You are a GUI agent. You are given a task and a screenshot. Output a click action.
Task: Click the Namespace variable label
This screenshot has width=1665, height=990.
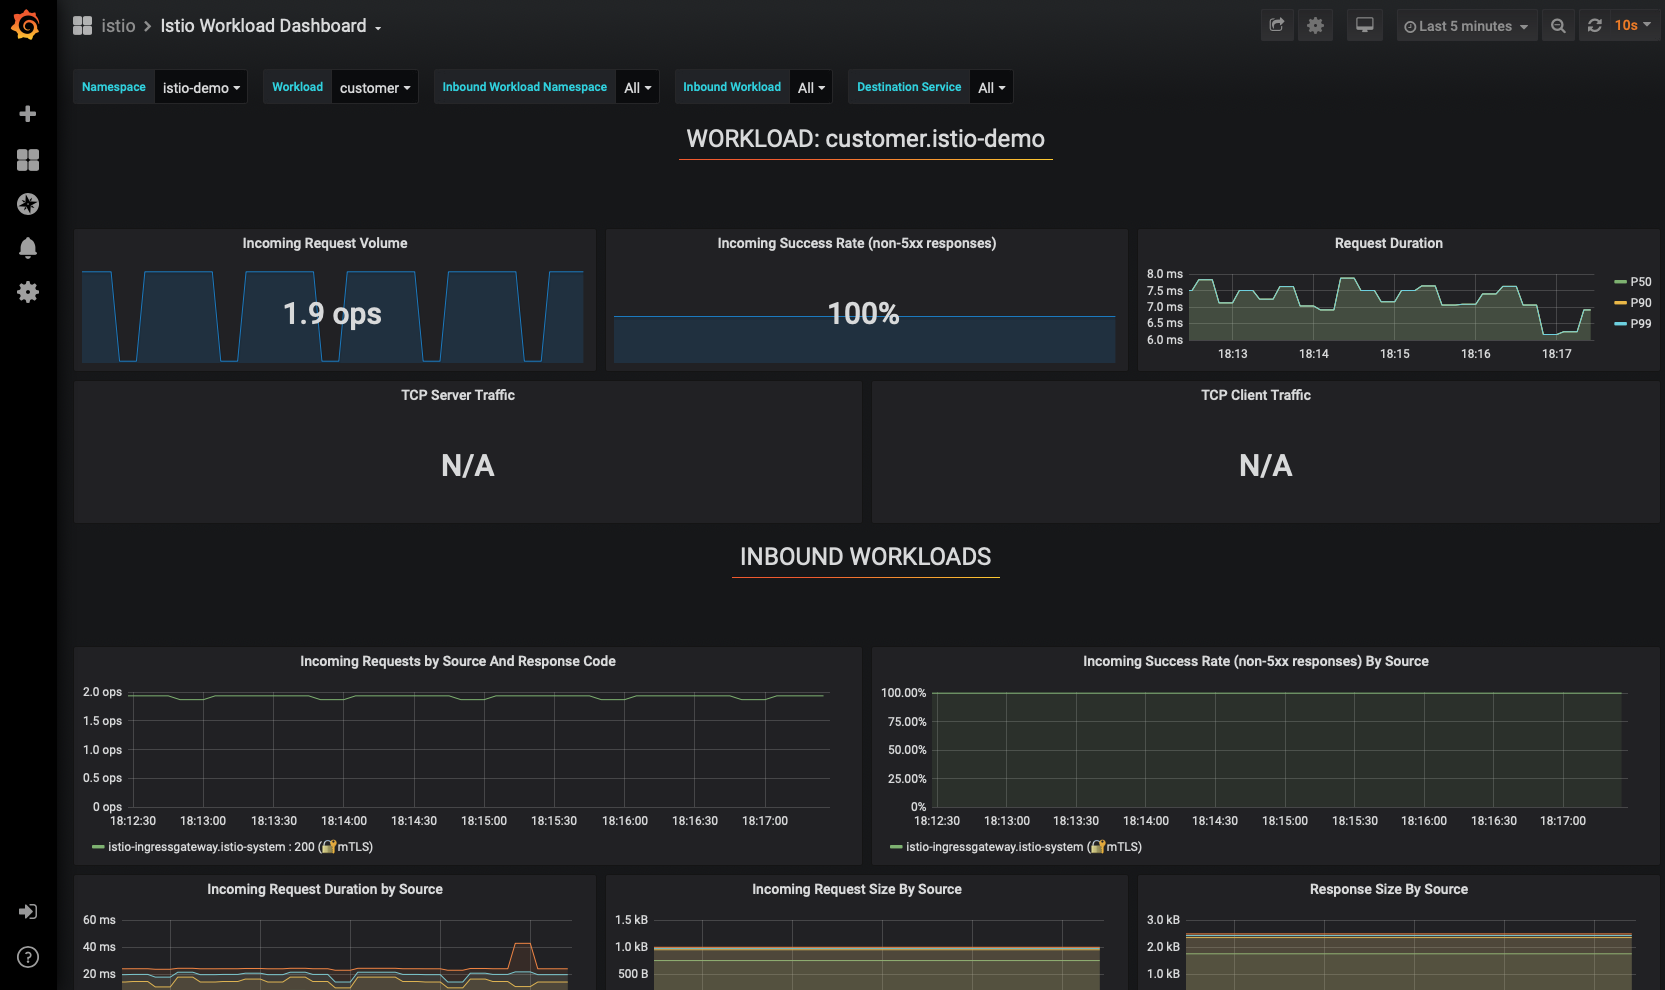click(x=114, y=87)
